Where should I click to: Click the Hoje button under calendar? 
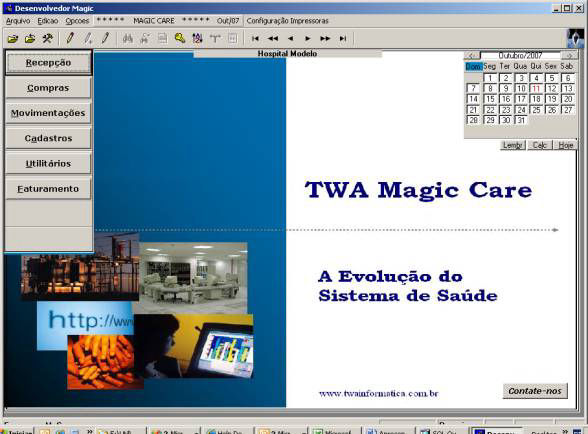point(565,145)
